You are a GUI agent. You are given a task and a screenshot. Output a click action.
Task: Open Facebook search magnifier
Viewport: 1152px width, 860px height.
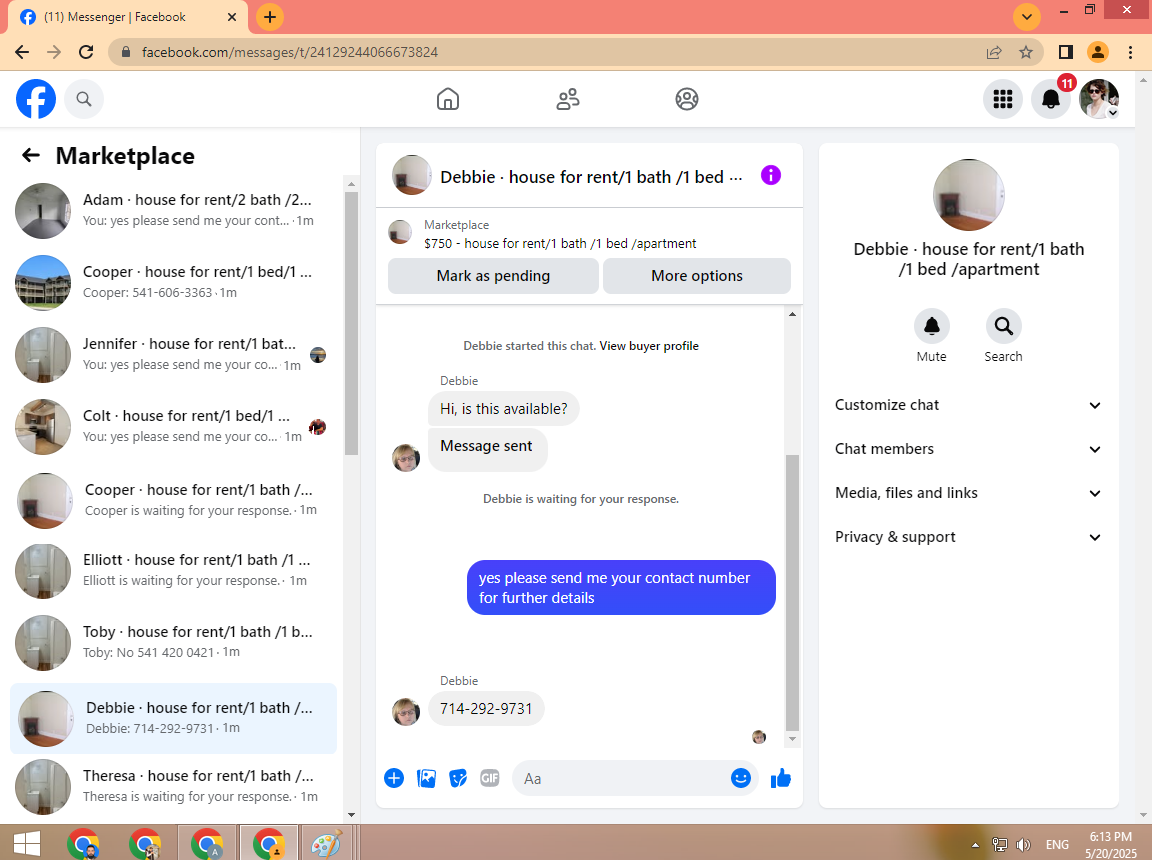84,99
